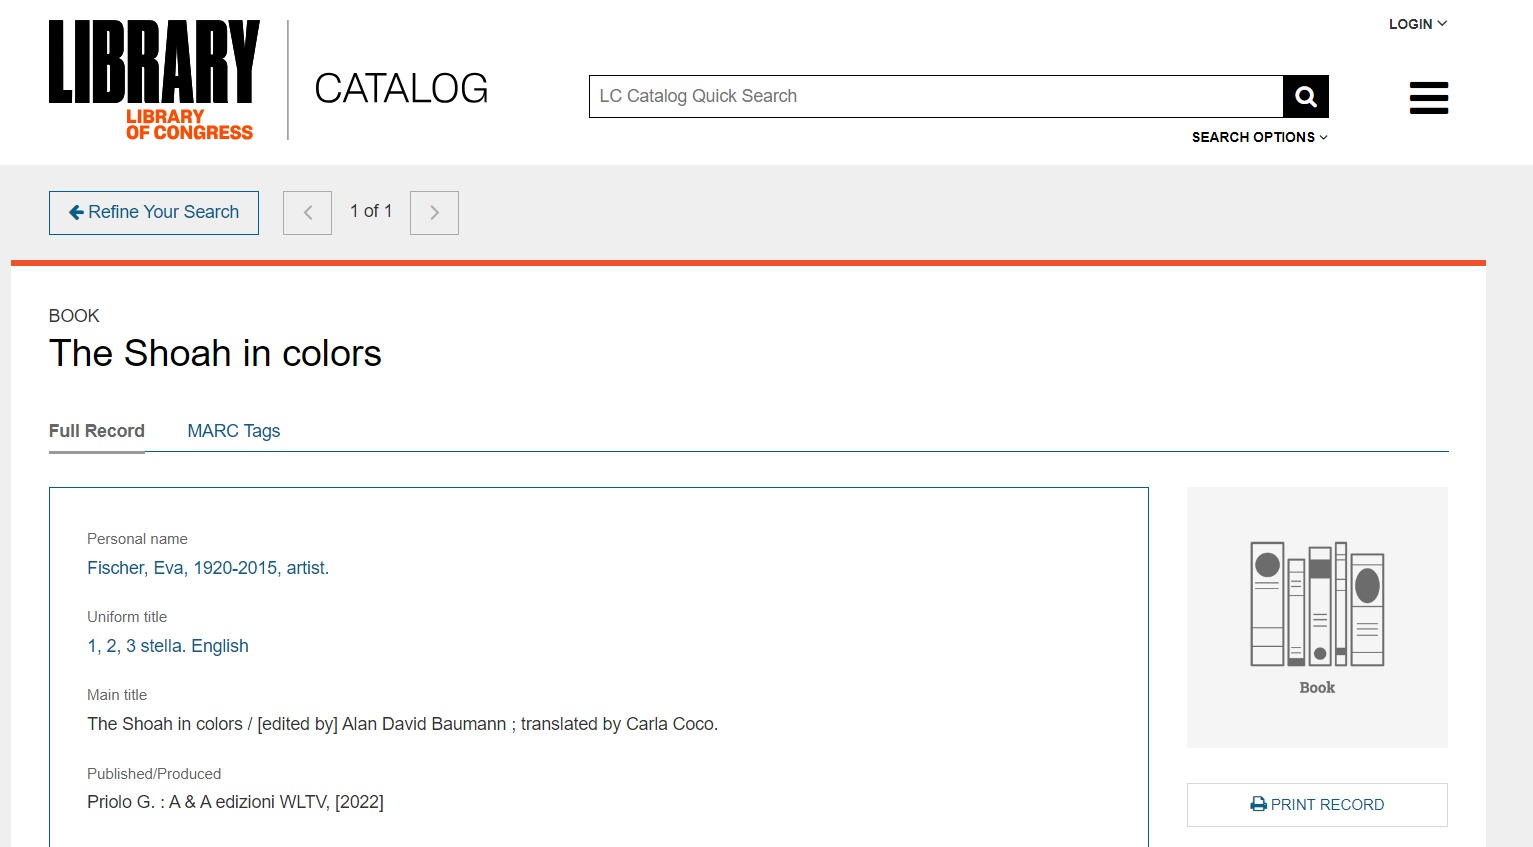This screenshot has width=1533, height=847.
Task: Select the Full Record tab
Action: 97,431
